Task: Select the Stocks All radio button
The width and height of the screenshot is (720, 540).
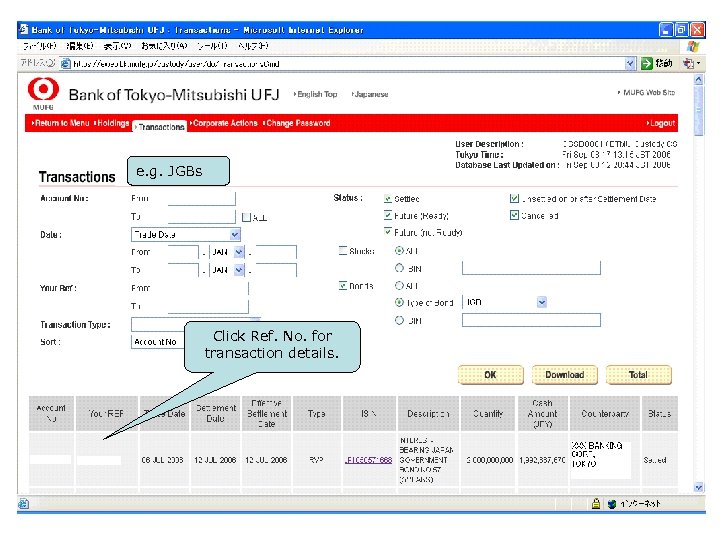Action: tap(399, 251)
